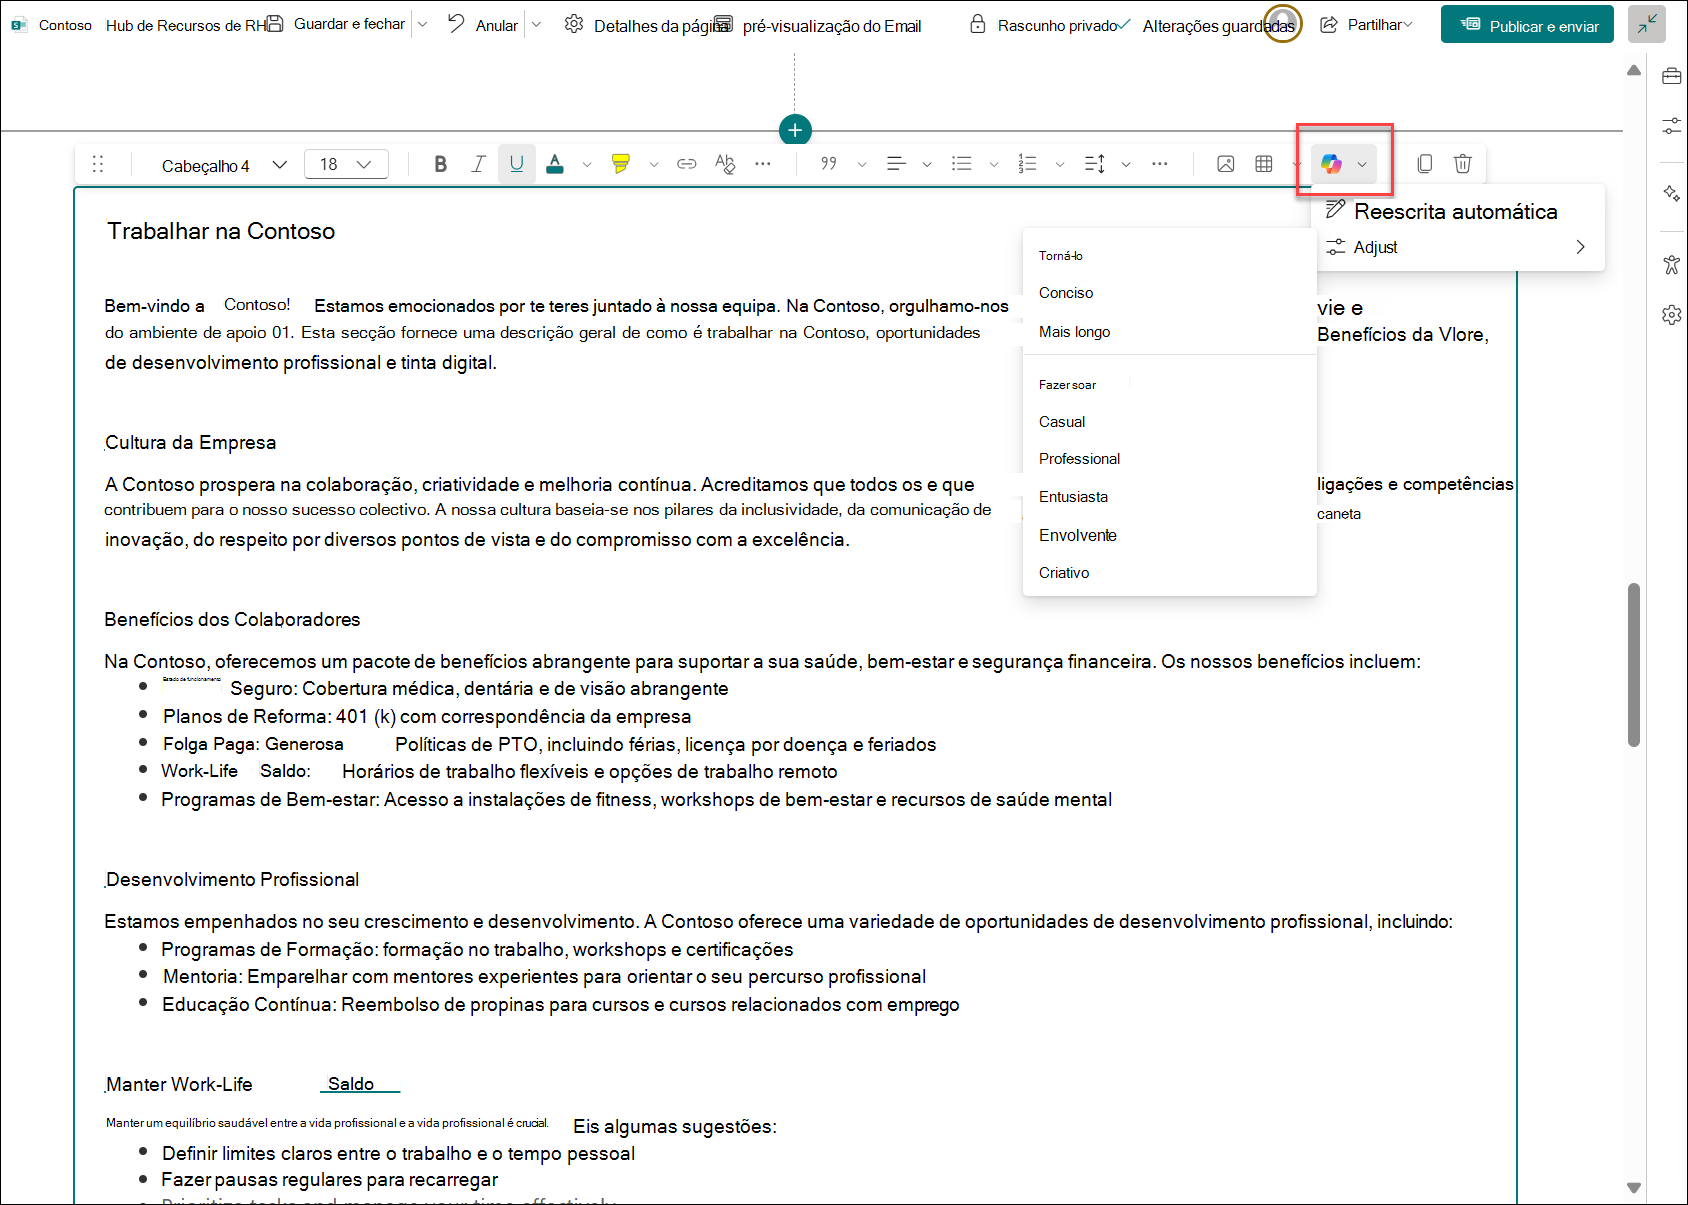The width and height of the screenshot is (1688, 1205).
Task: Open more font options ellipsis next to clear formatting
Action: (x=763, y=164)
